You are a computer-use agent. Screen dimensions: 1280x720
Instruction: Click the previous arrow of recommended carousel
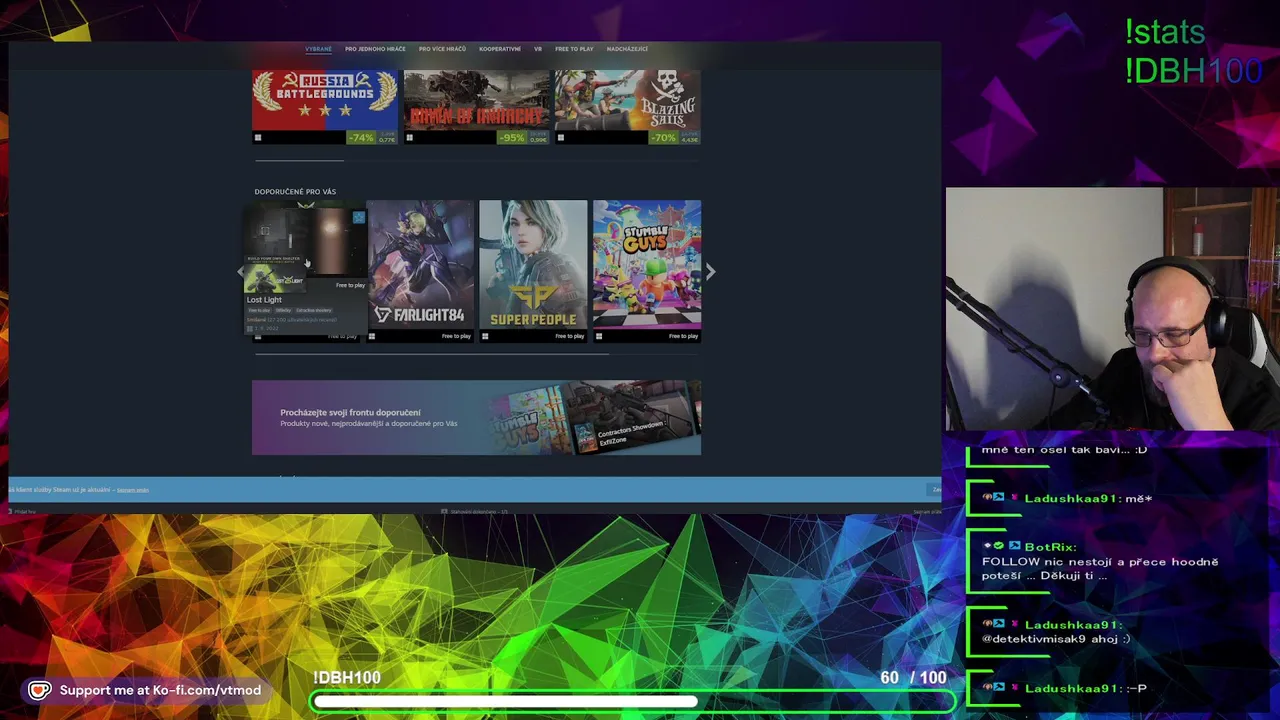click(240, 271)
